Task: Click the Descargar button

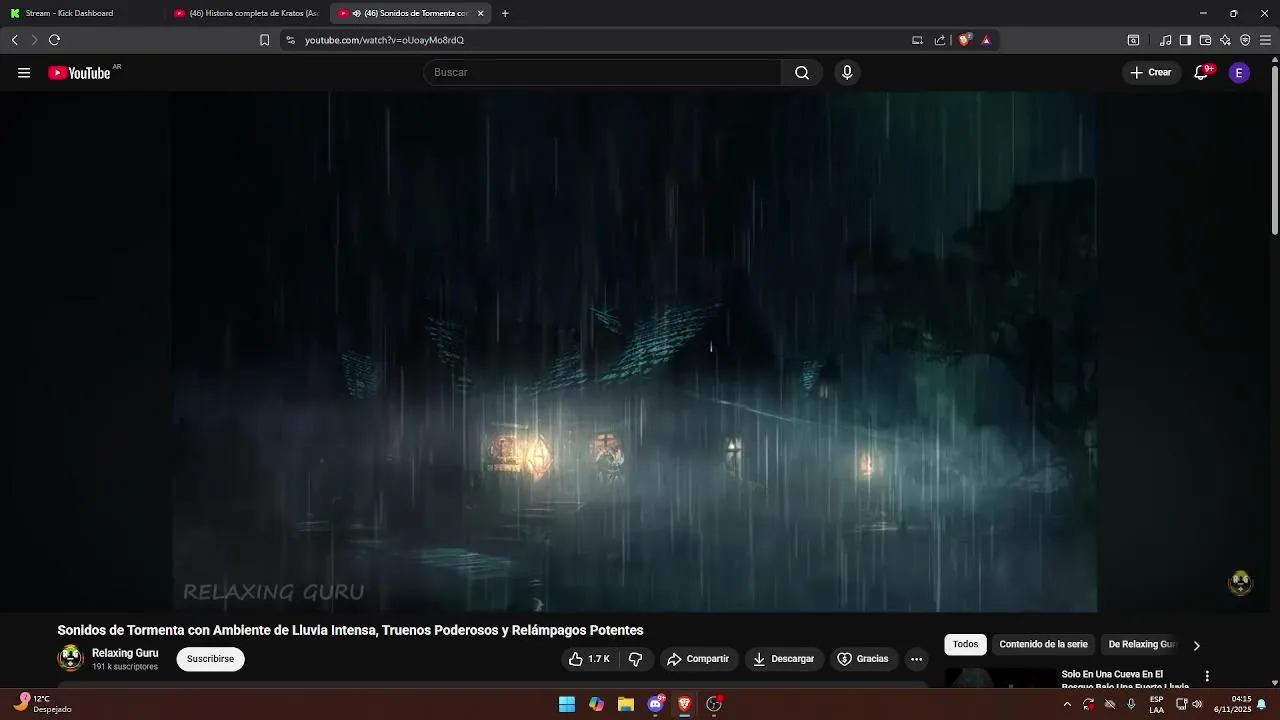Action: [x=783, y=659]
